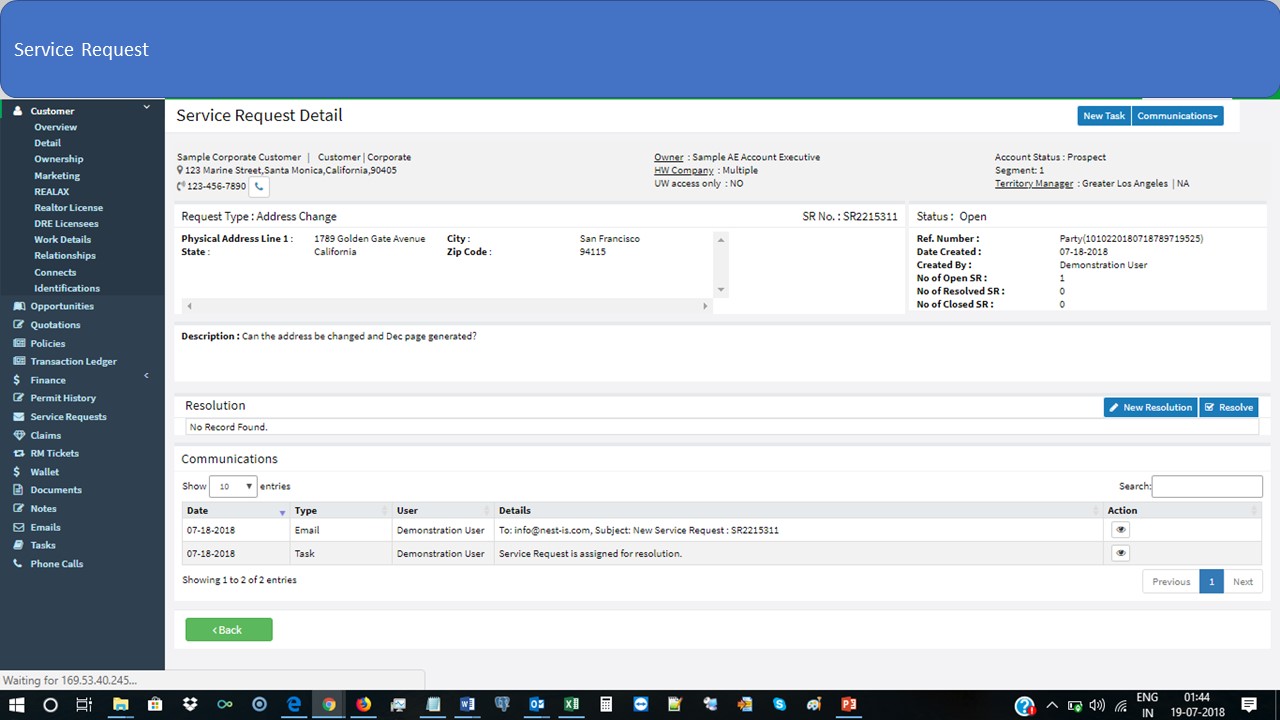Image resolution: width=1280 pixels, height=720 pixels.
Task: Select Service Requests in the sidebar
Action: 68,417
